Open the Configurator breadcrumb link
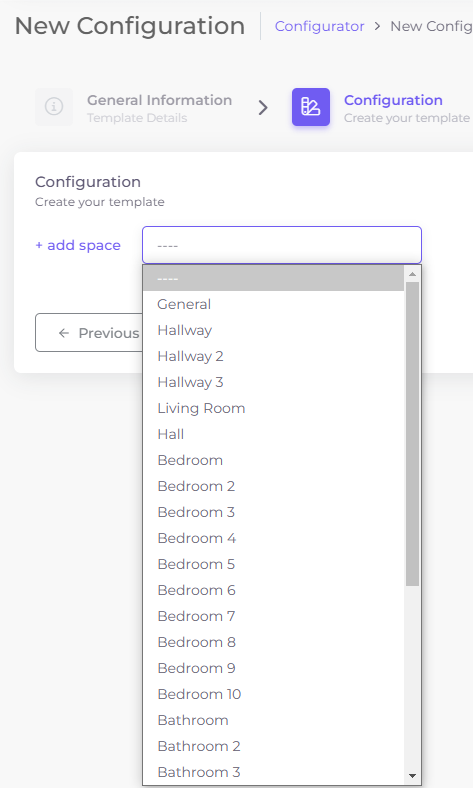The image size is (473, 788). pos(319,26)
